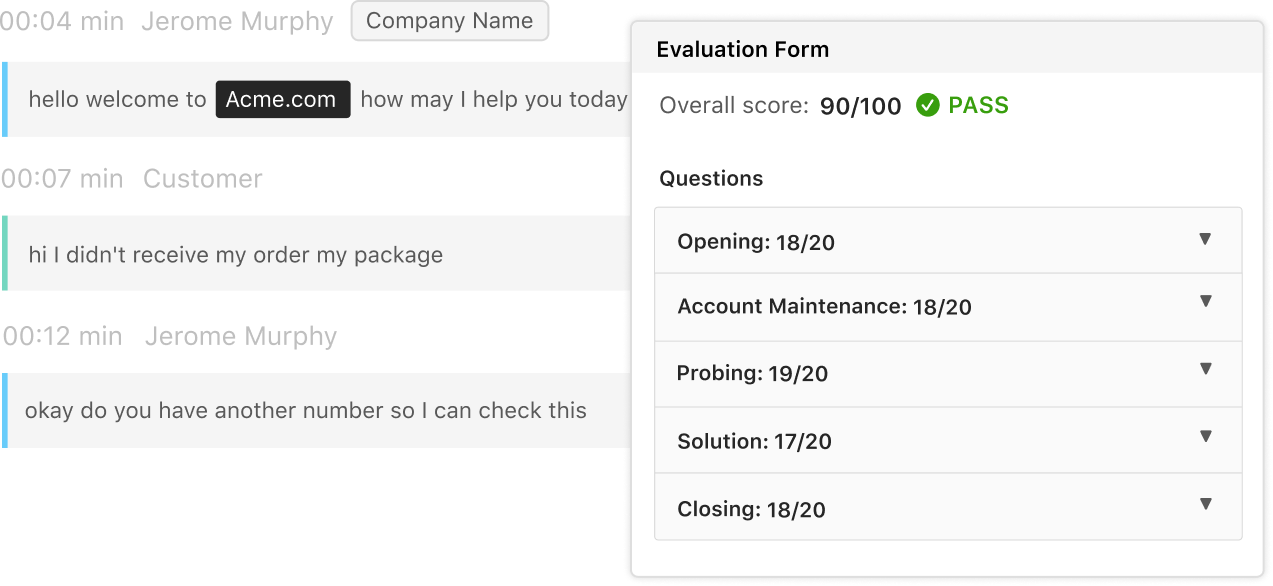Click the 00:04 min timestamp
This screenshot has width=1273, height=586.
click(x=62, y=22)
